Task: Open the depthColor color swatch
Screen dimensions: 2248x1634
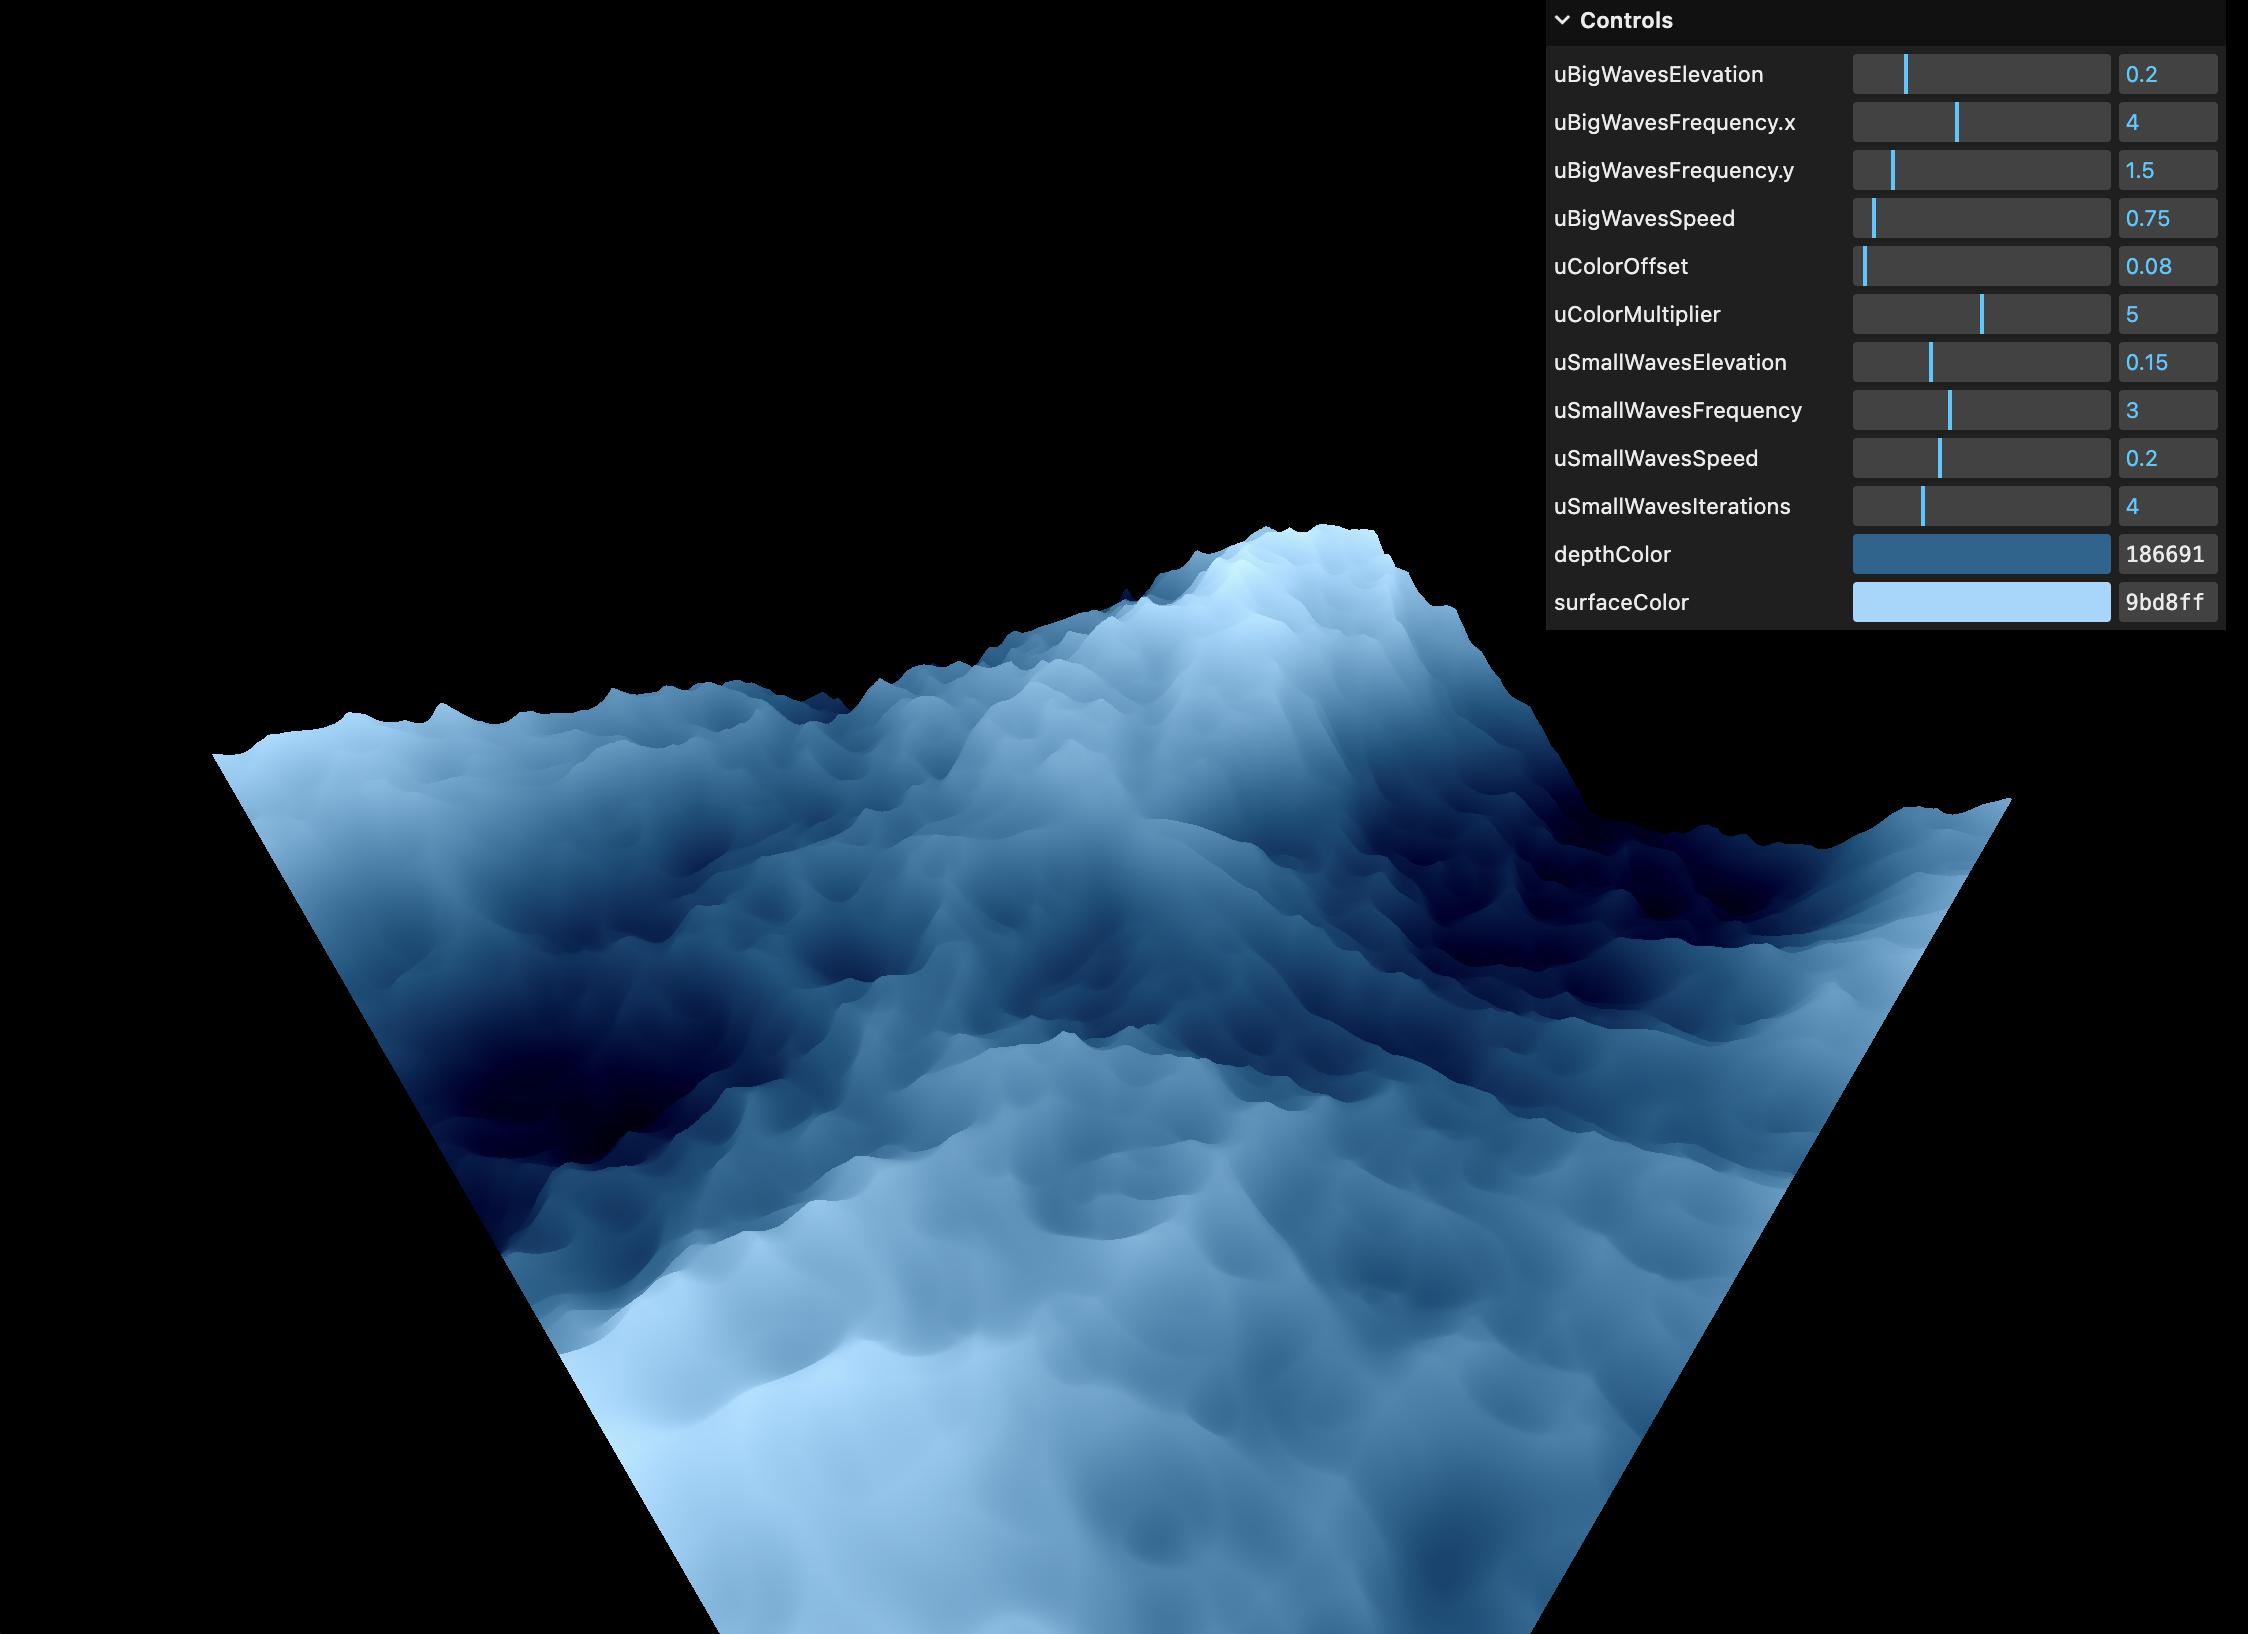Action: click(1980, 554)
